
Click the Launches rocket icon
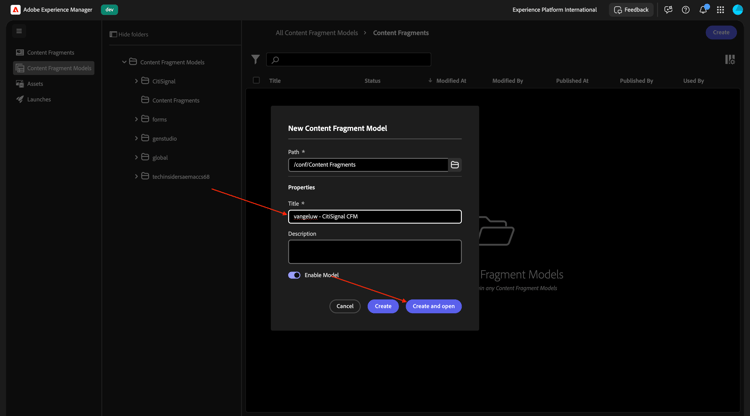20,99
